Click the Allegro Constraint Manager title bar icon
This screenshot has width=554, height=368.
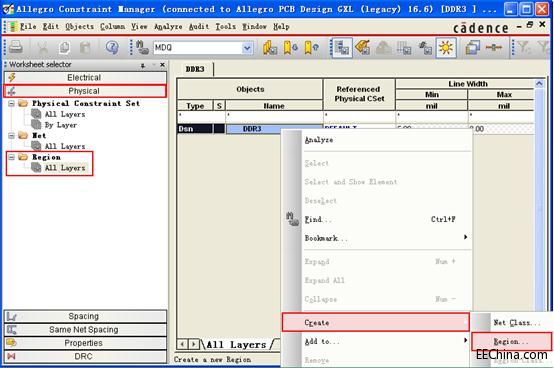coord(8,9)
